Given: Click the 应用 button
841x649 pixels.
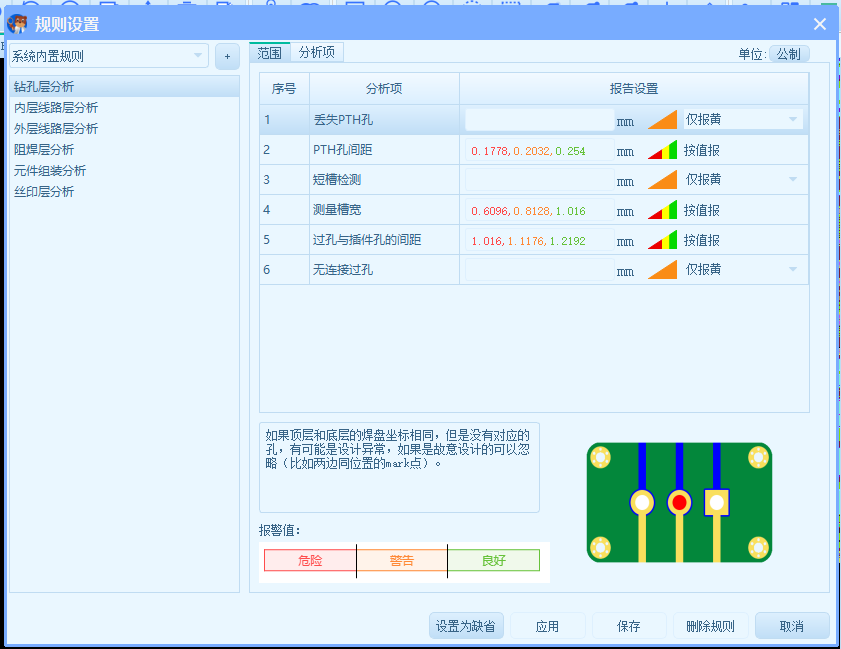Looking at the screenshot, I should tap(548, 626).
